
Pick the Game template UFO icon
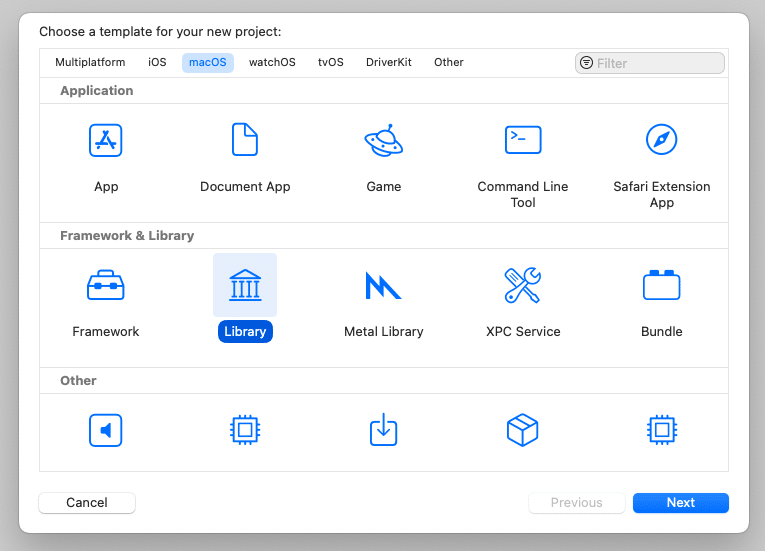coord(384,140)
